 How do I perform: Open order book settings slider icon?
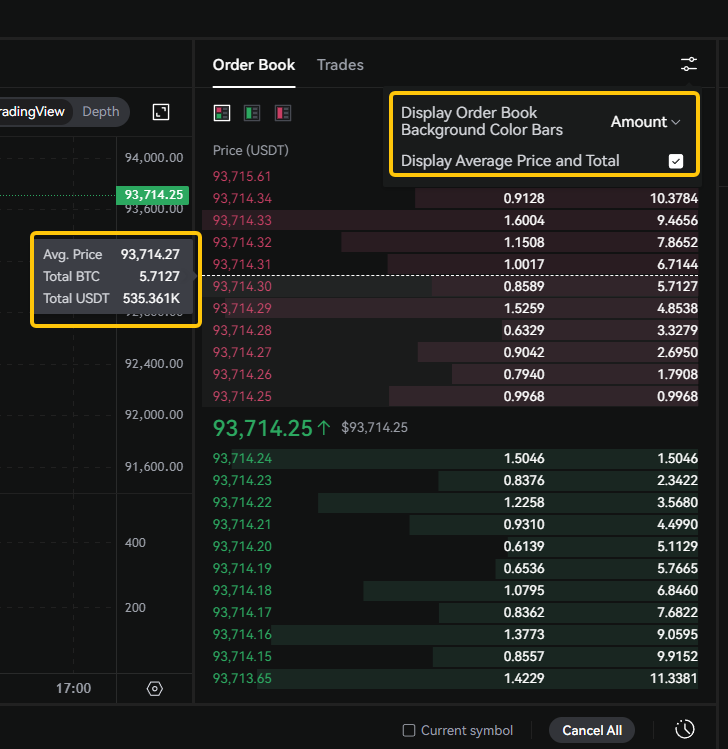click(x=689, y=65)
